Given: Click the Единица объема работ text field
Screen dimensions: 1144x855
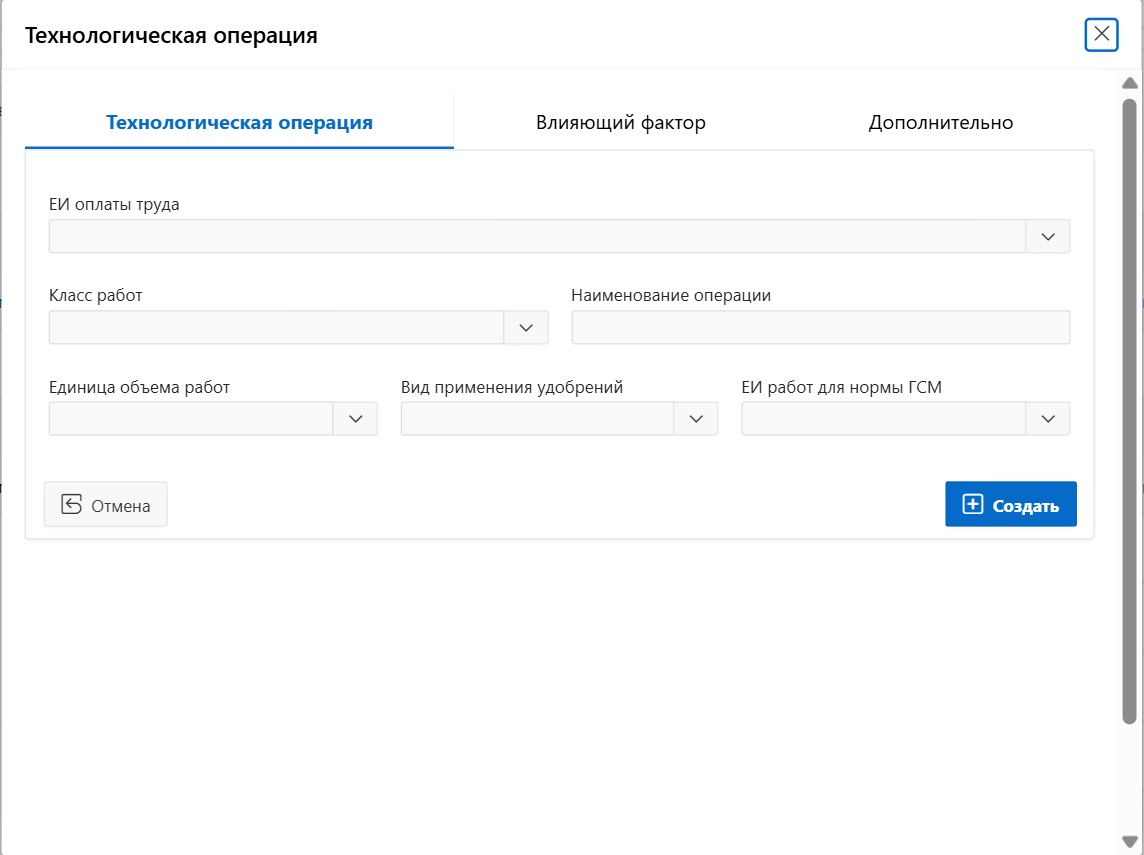Looking at the screenshot, I should 190,419.
